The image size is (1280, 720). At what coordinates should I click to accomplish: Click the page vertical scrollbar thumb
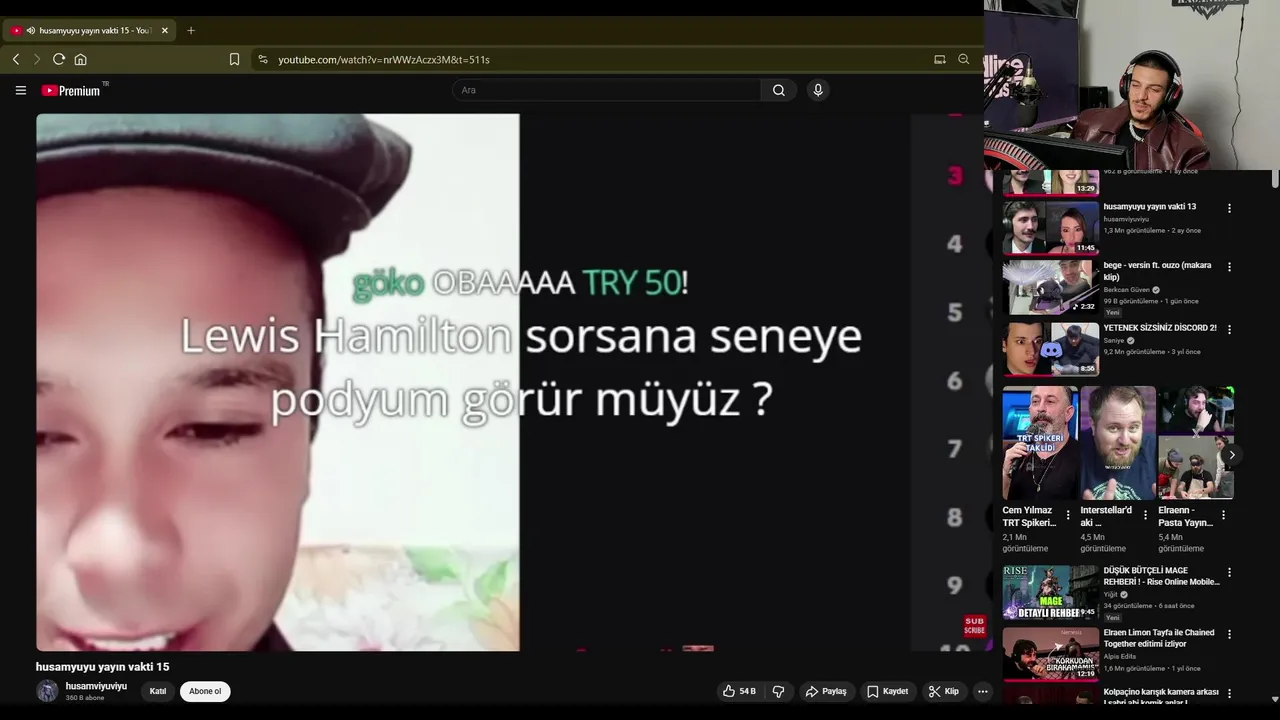[1274, 178]
